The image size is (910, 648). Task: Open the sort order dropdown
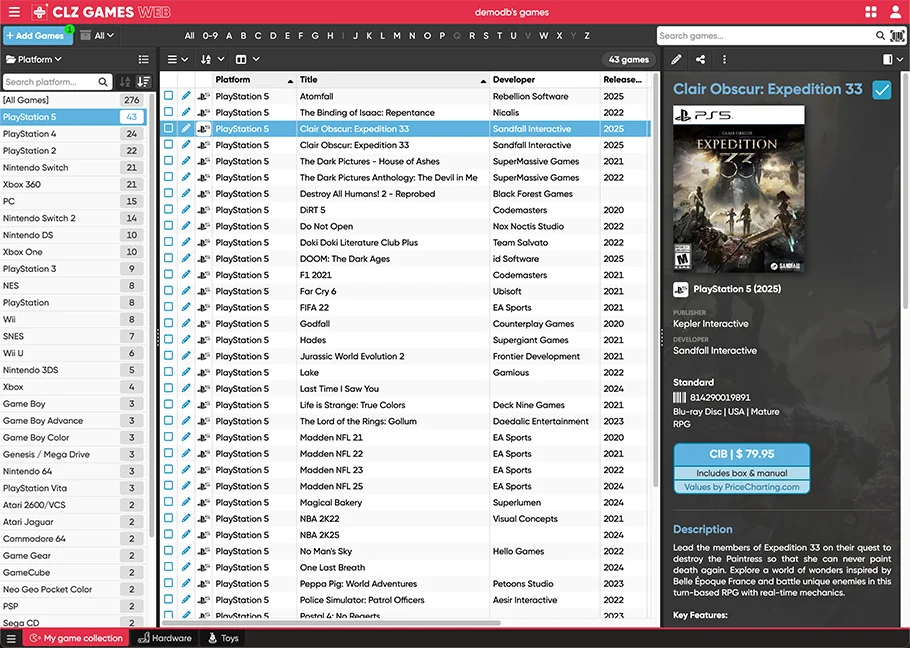click(x=212, y=59)
